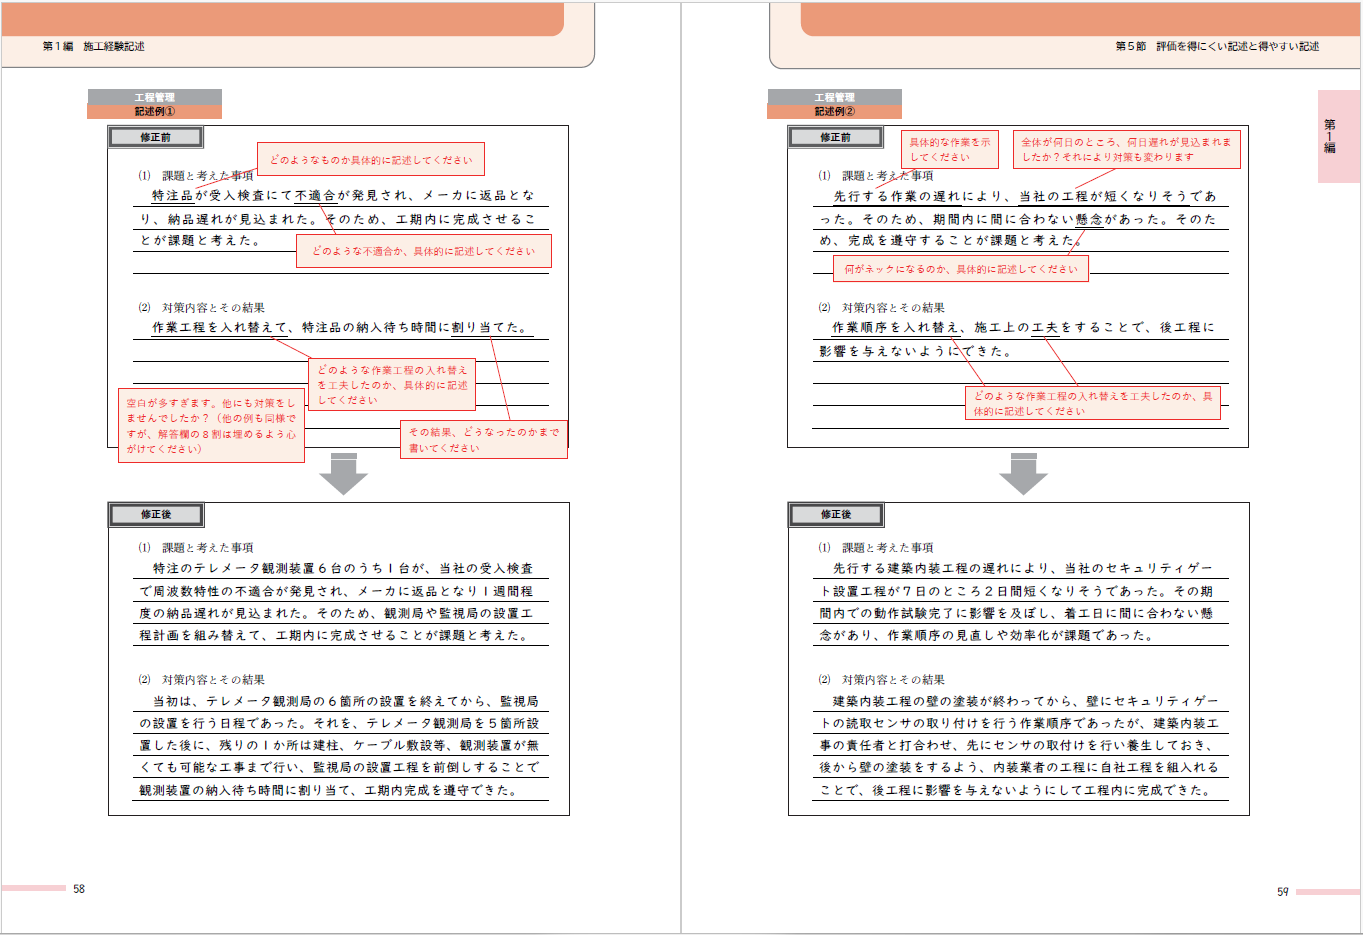
Task: Click the line starting "ト設置工程が７日のところ２日間短く"
Action: tap(1016, 591)
